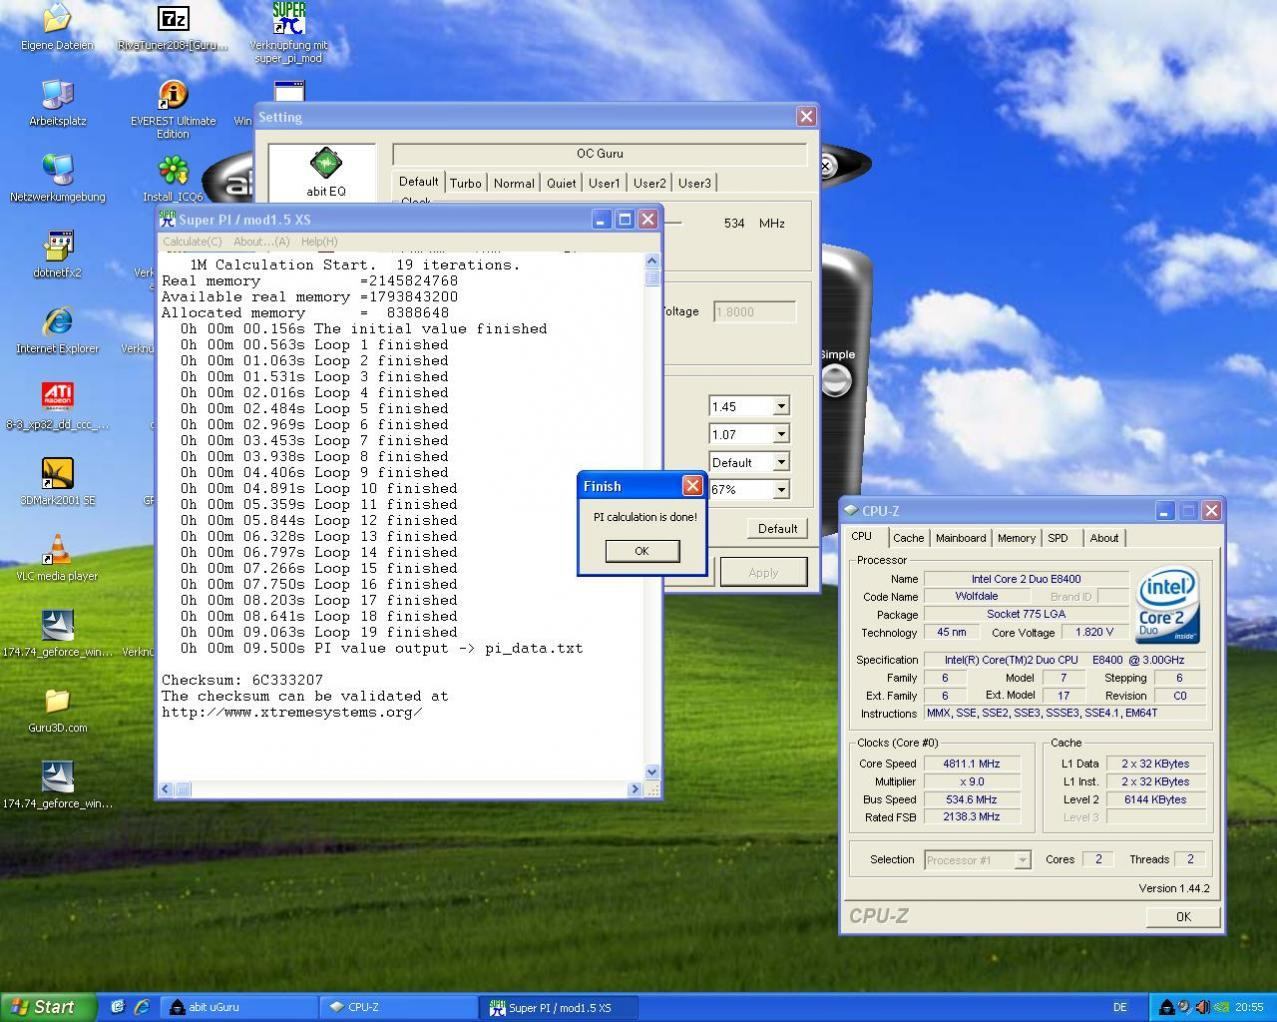Click the volume icon in system tray
The height and width of the screenshot is (1022, 1277).
(1203, 1007)
